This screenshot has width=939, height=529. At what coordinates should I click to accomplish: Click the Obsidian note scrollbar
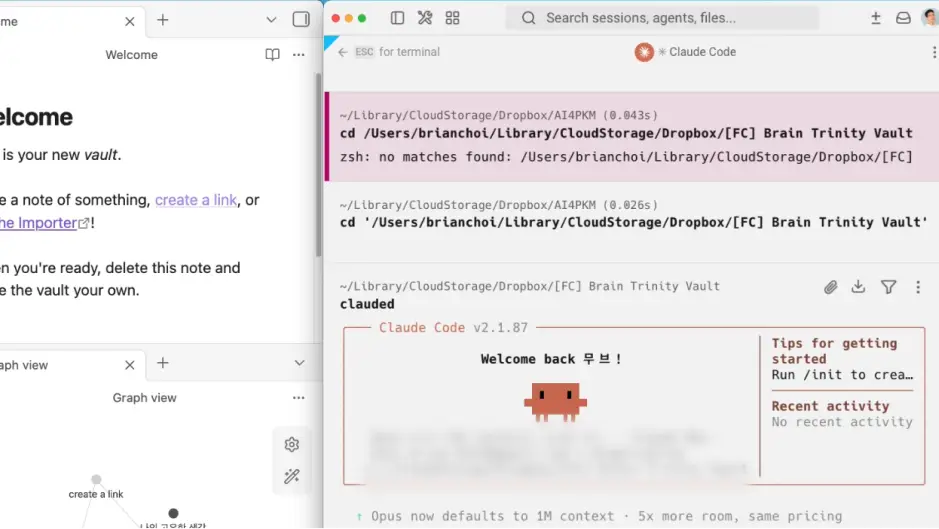(x=319, y=165)
